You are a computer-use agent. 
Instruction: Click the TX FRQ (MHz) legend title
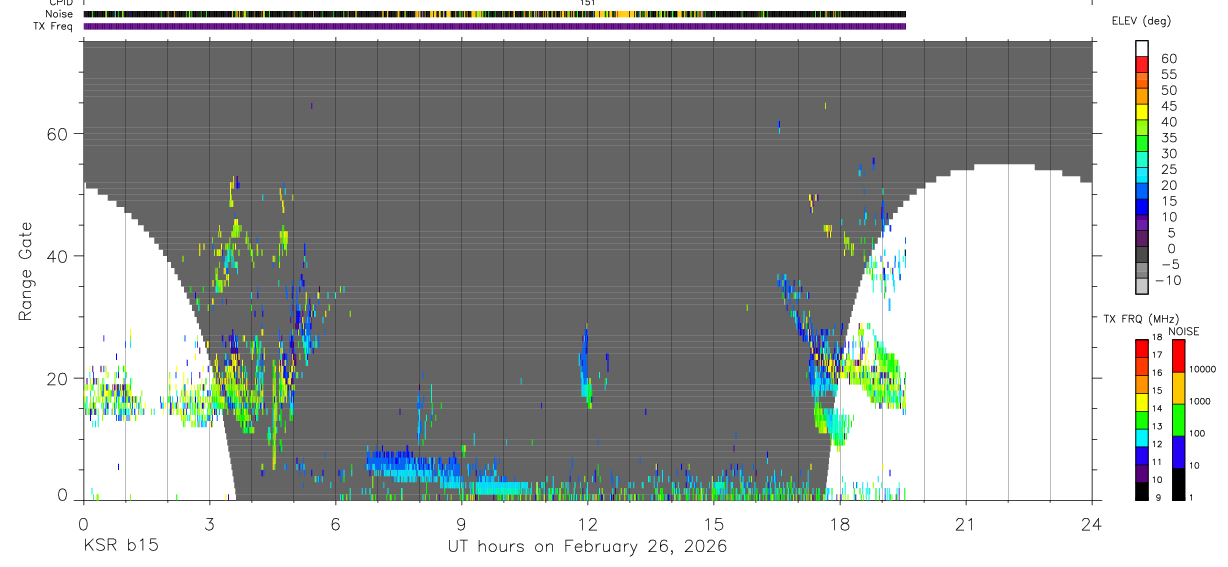[x=1139, y=319]
